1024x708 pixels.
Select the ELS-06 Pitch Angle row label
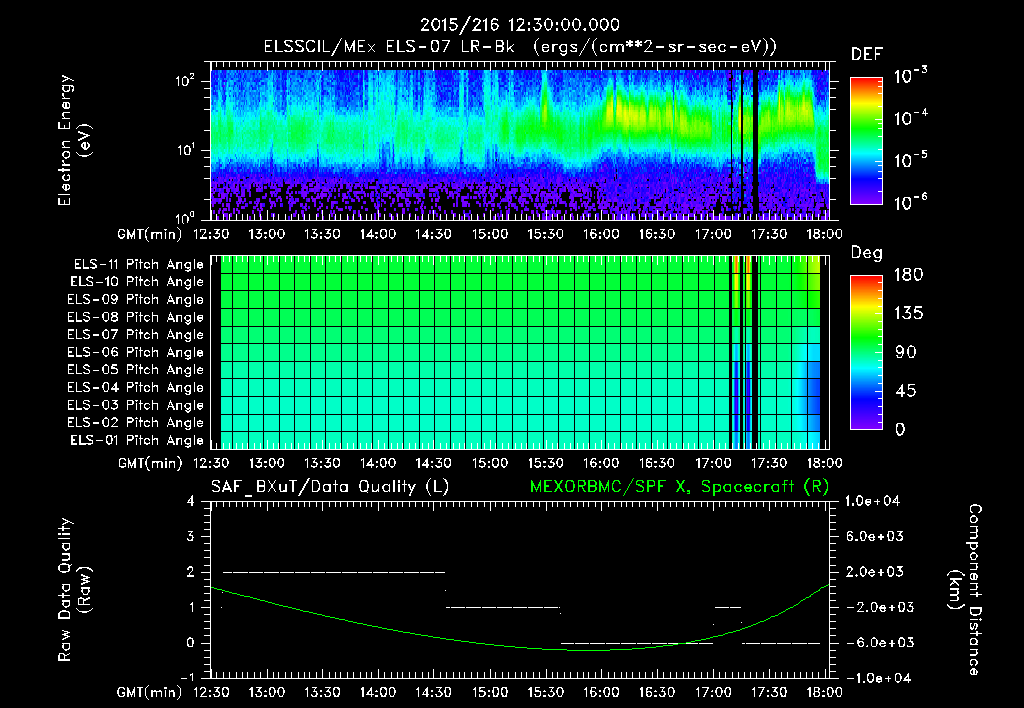(136, 352)
